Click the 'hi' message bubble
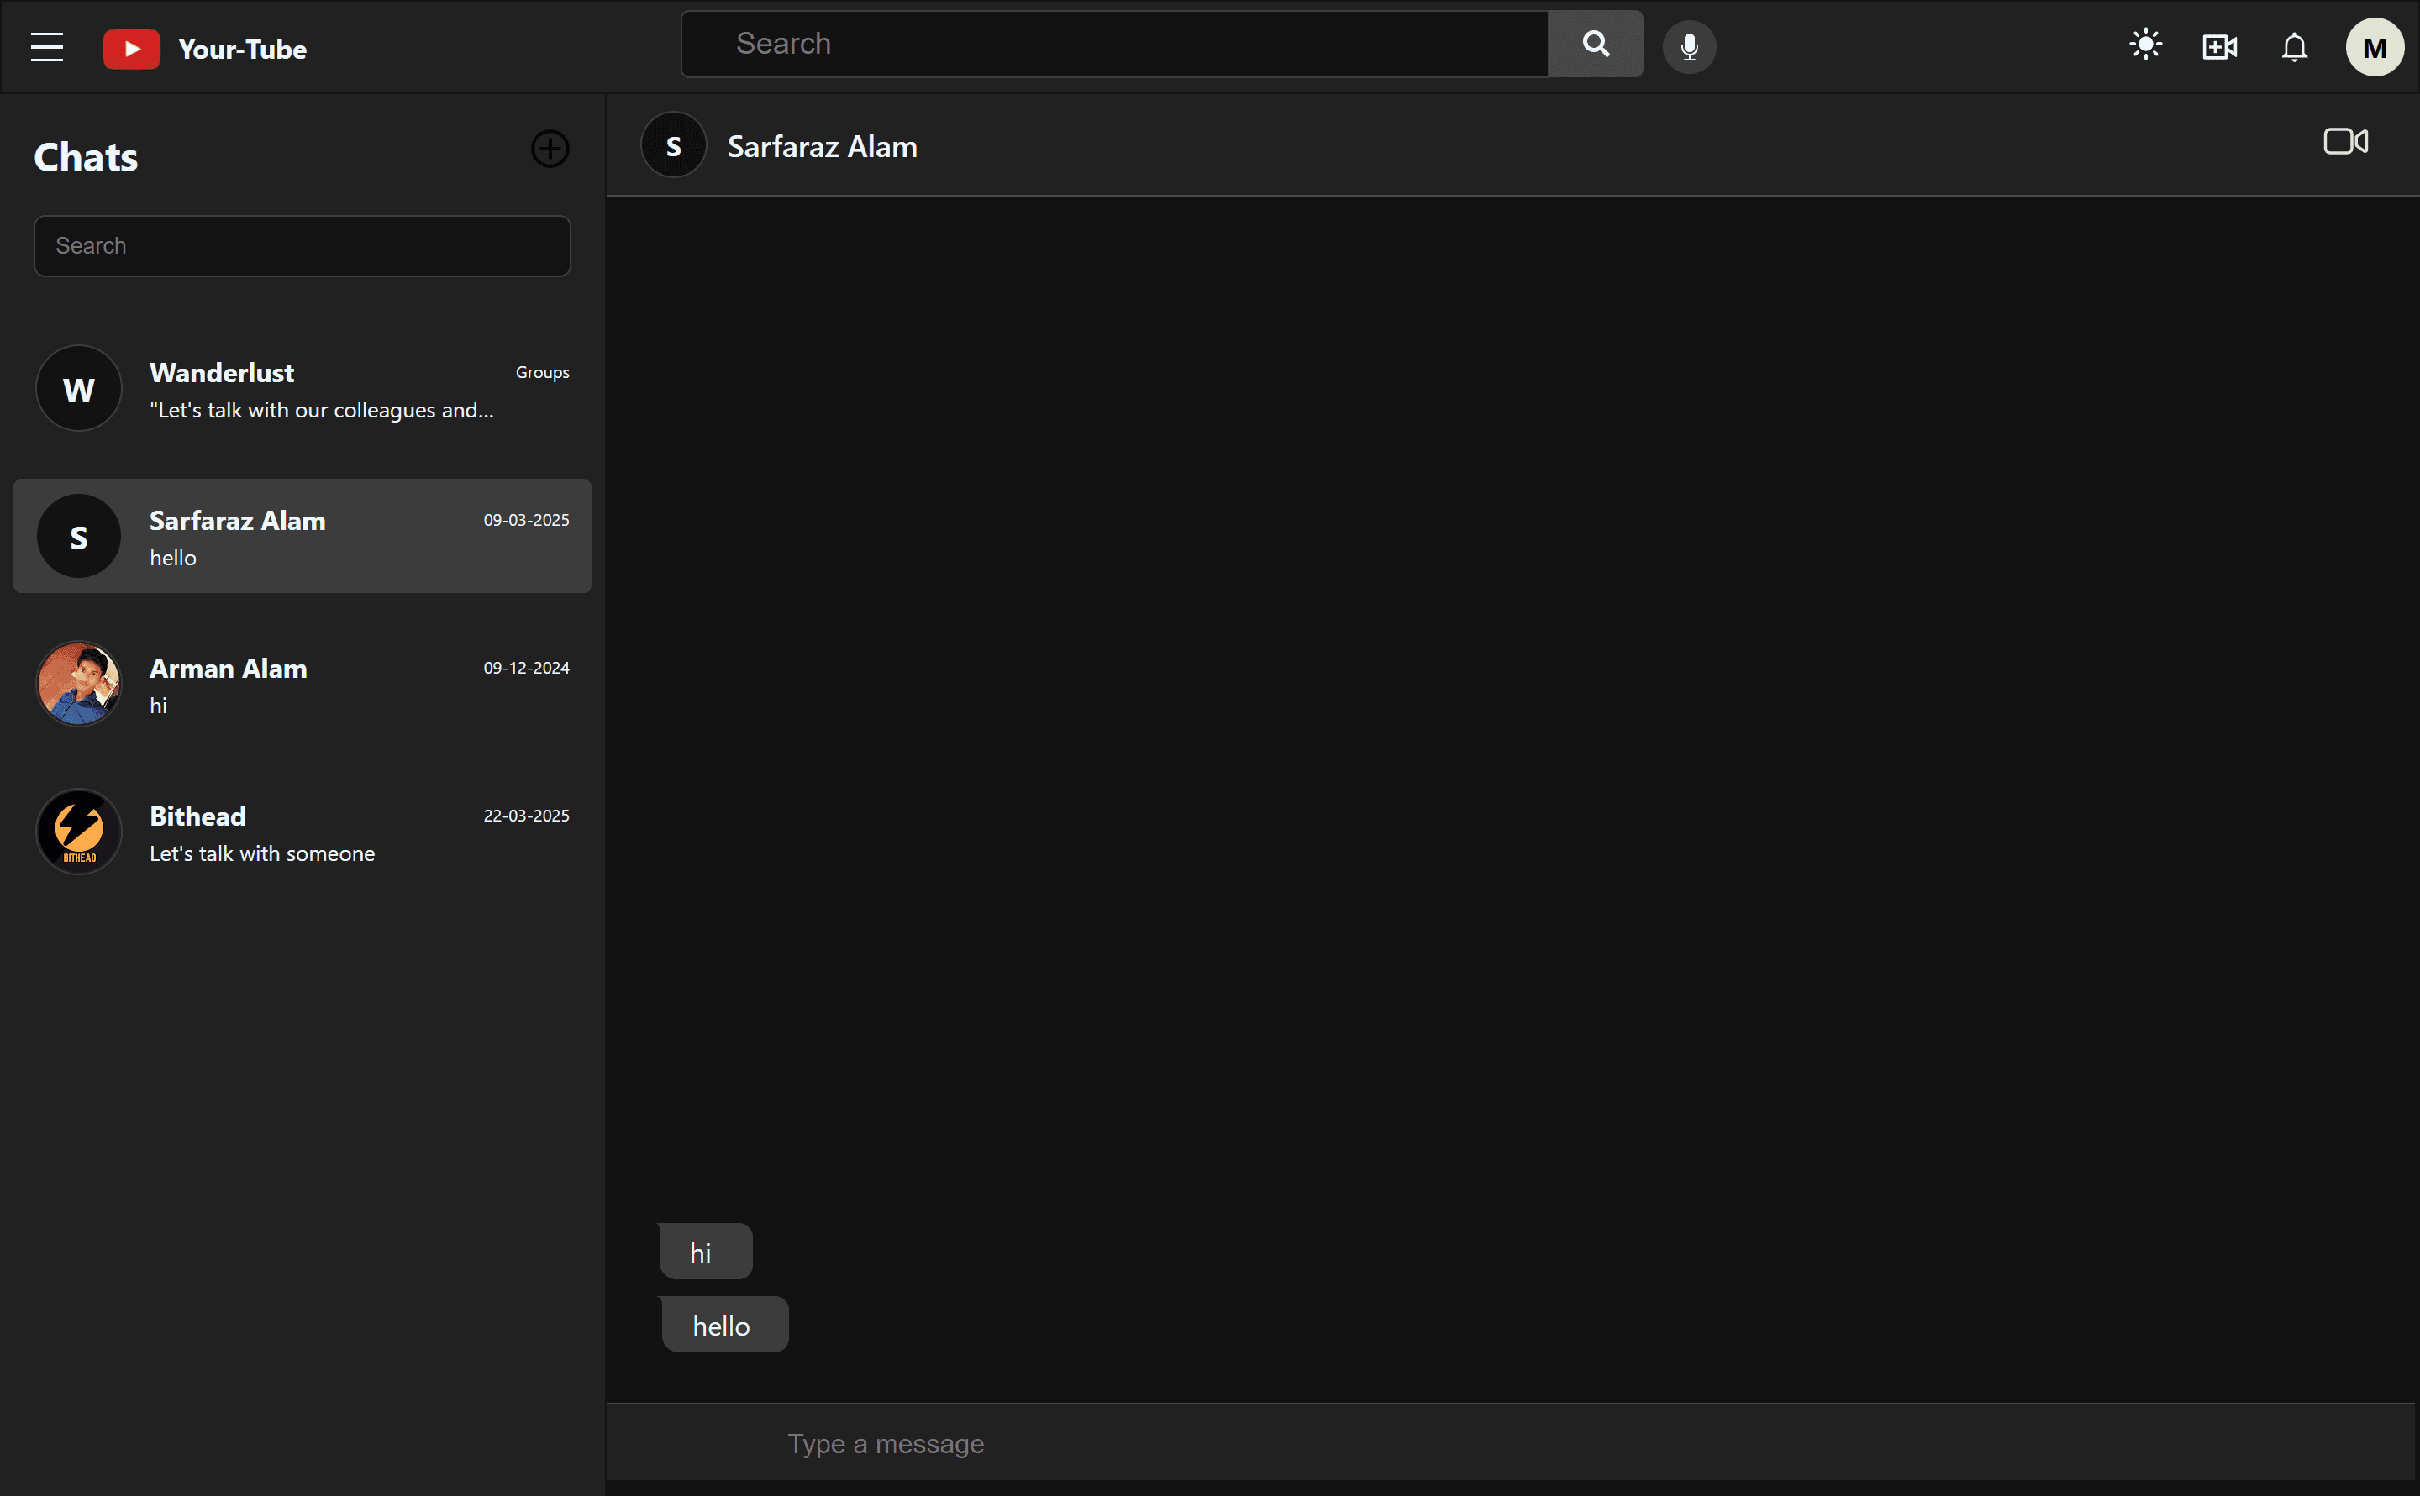 tap(706, 1251)
